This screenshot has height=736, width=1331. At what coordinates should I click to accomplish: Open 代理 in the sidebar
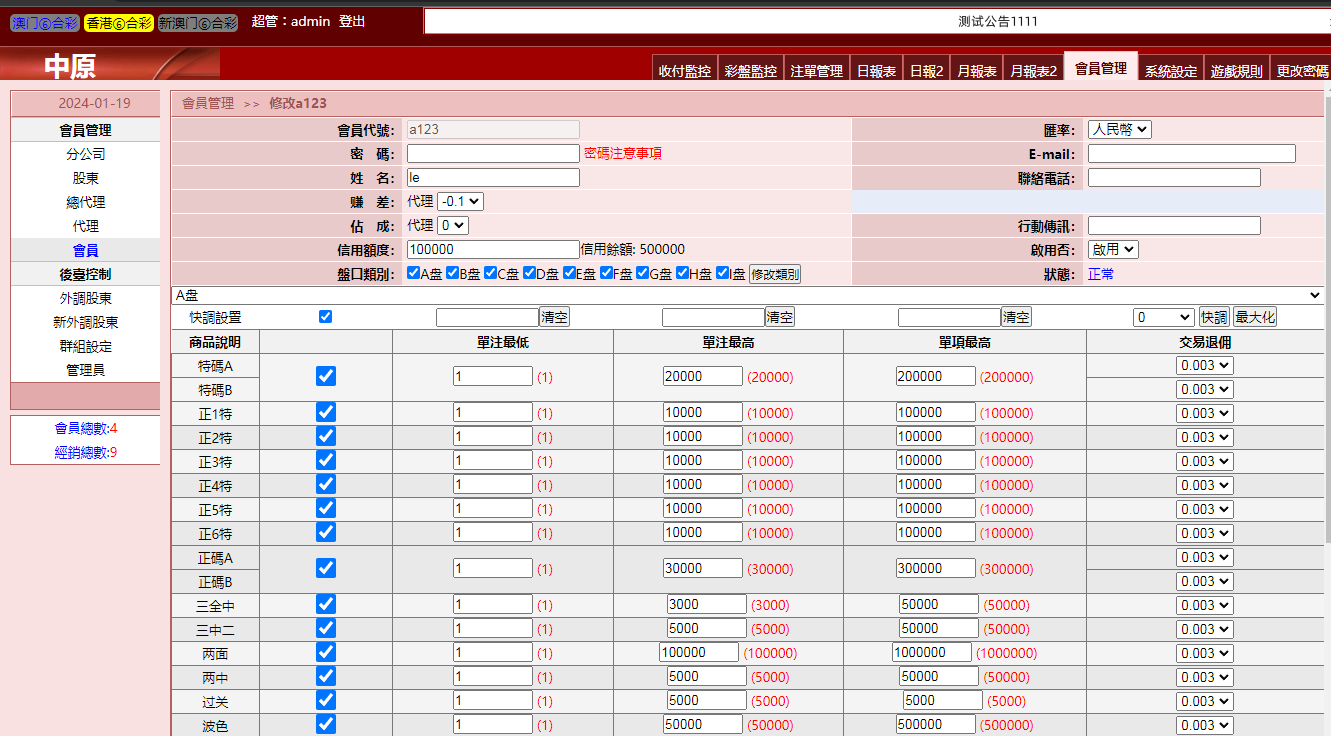(x=86, y=226)
